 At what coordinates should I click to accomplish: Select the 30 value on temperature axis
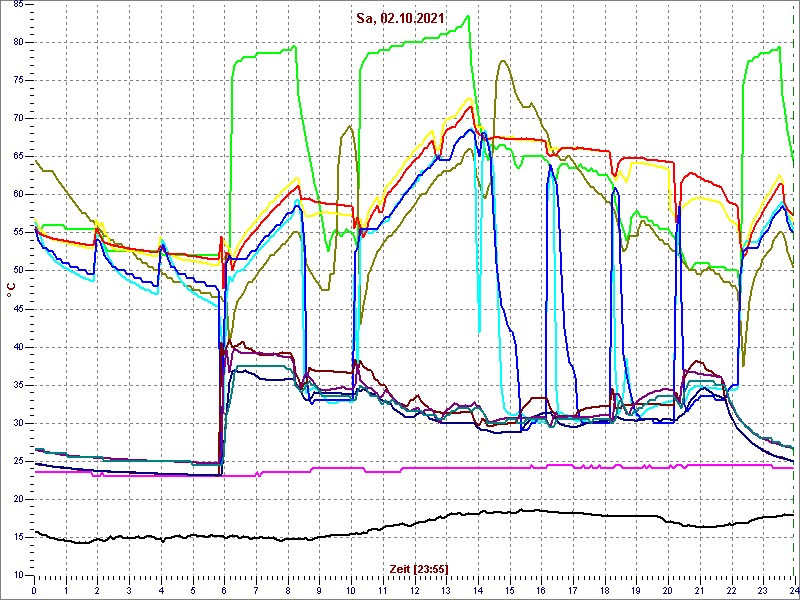(17, 423)
